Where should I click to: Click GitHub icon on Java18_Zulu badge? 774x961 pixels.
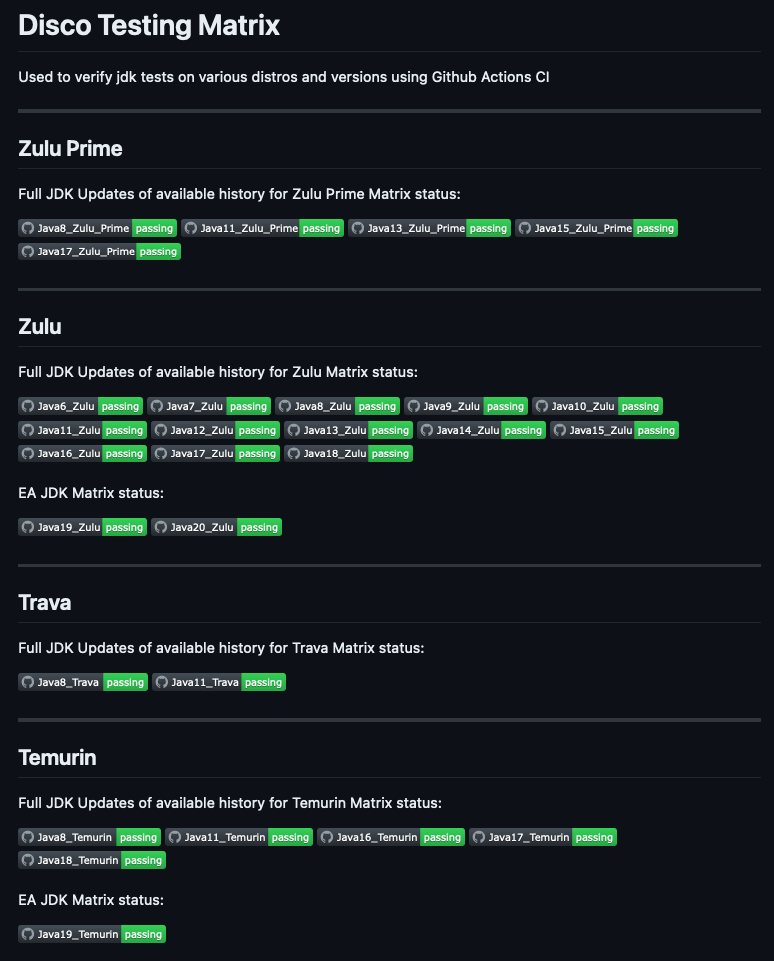coord(294,454)
